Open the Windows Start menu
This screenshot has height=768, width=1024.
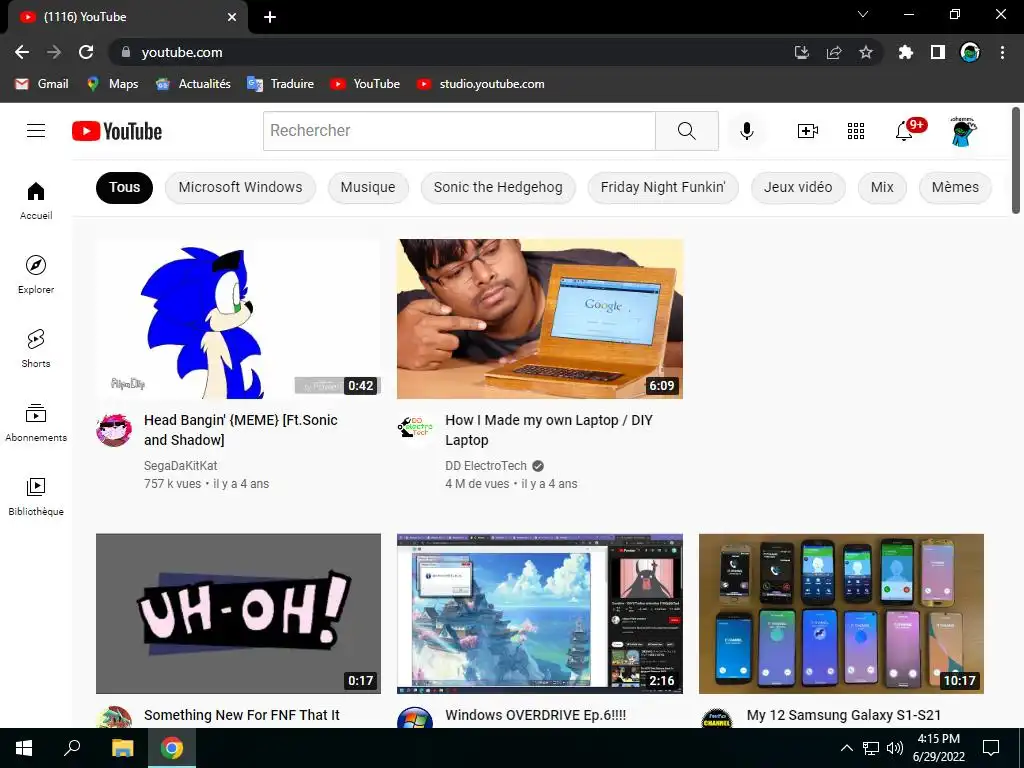click(24, 748)
